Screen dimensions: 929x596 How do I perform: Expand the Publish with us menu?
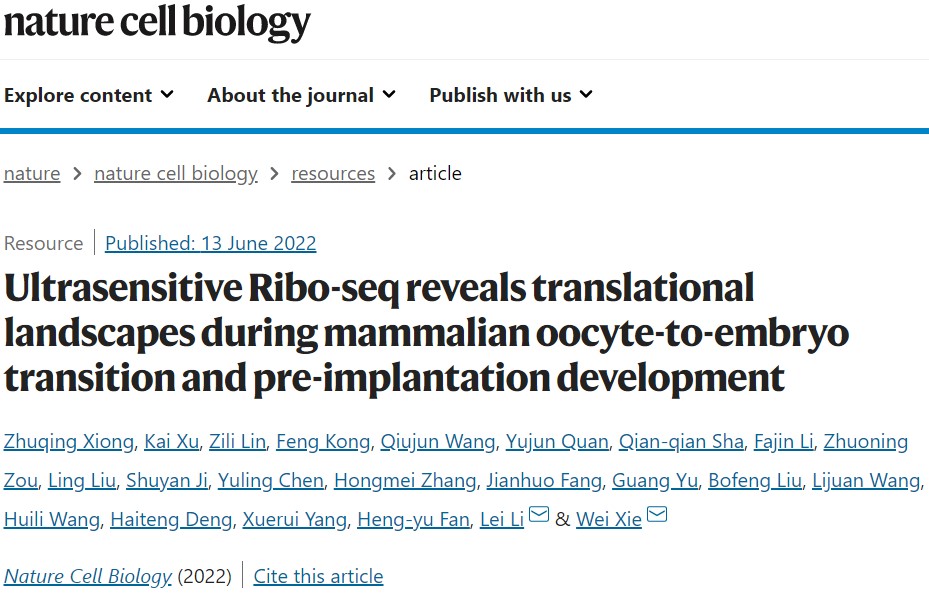pyautogui.click(x=511, y=95)
